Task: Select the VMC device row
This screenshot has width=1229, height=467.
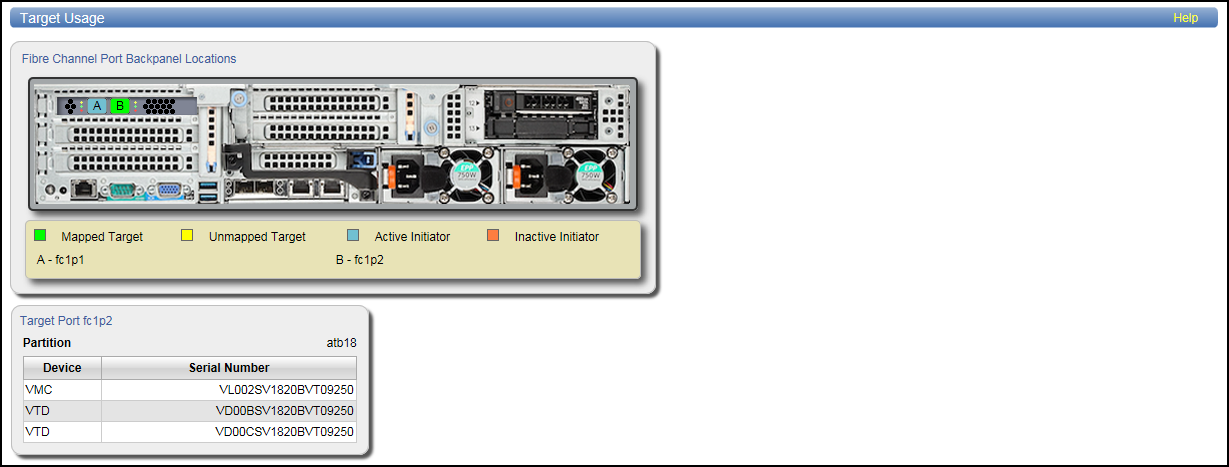Action: (x=190, y=390)
